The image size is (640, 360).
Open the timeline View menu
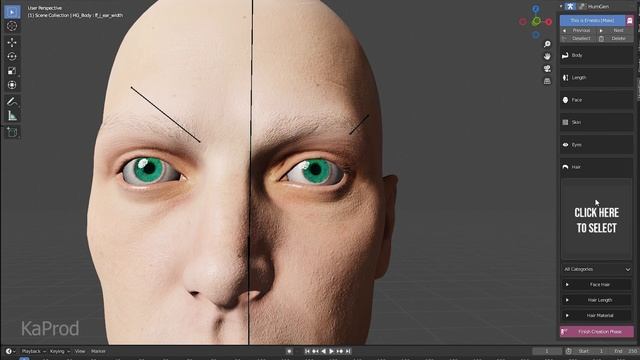coord(80,351)
